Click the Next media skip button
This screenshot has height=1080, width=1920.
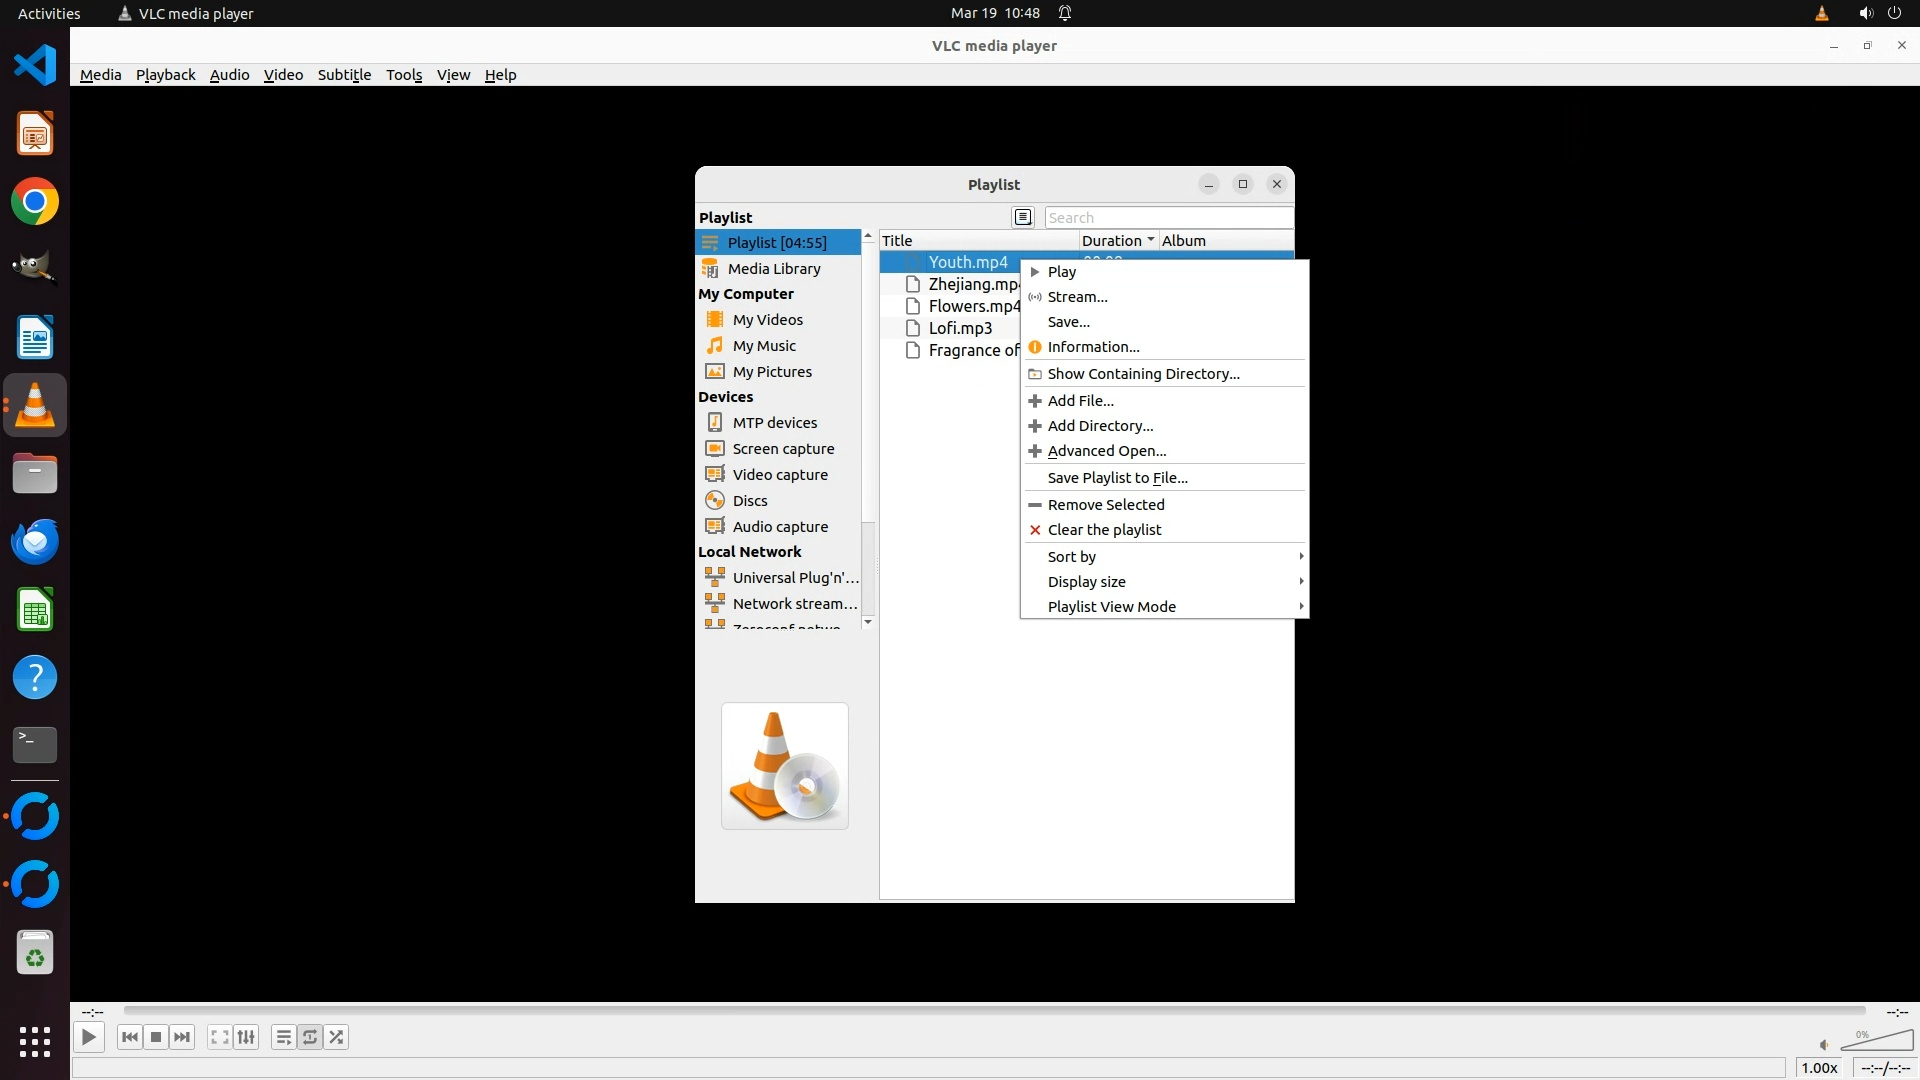click(182, 1037)
